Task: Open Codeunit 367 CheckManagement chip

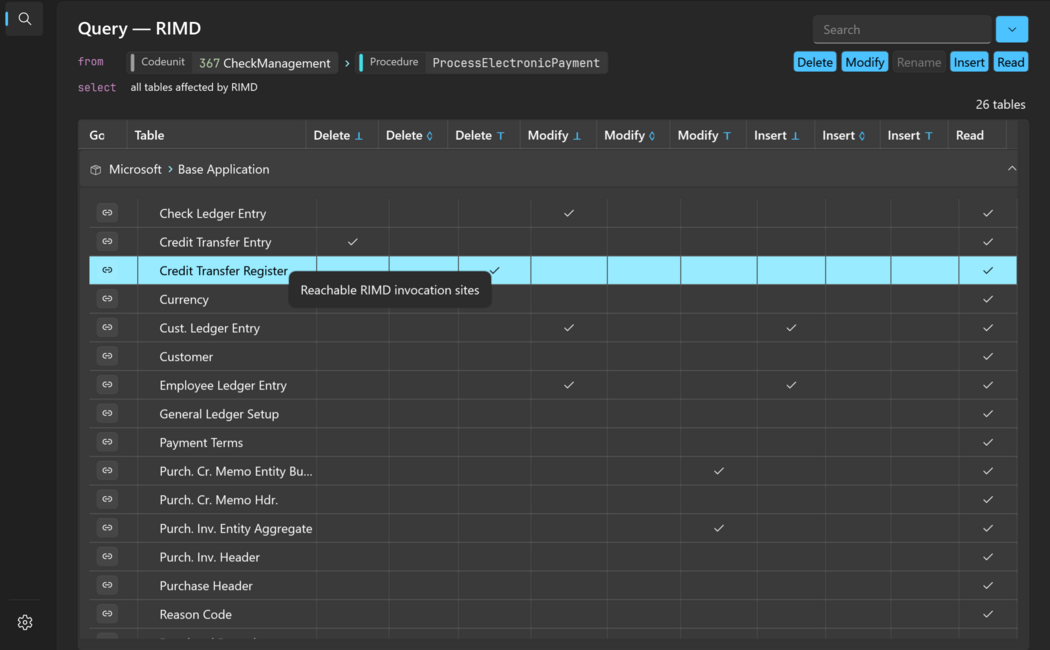Action: coord(232,63)
